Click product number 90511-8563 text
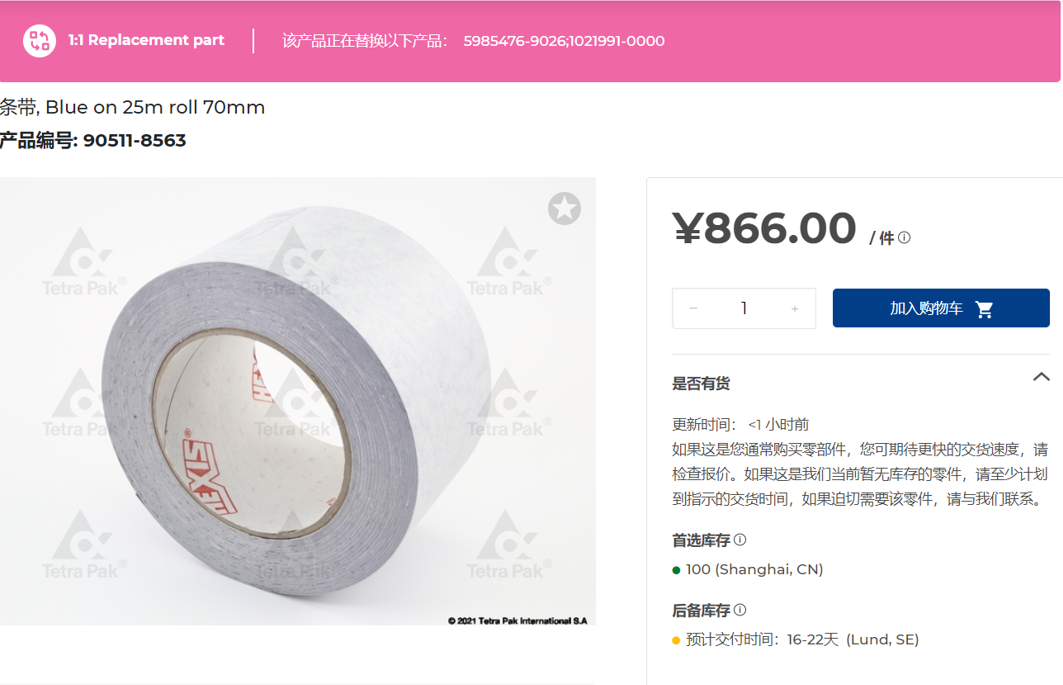Screen dimensions: 1063x685 (x=134, y=140)
